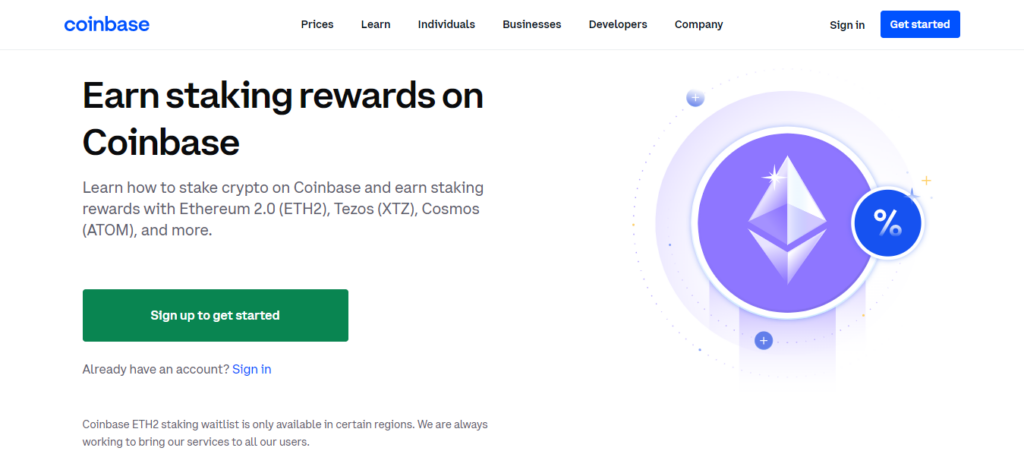Expand the Businesses navigation menu

tap(532, 25)
